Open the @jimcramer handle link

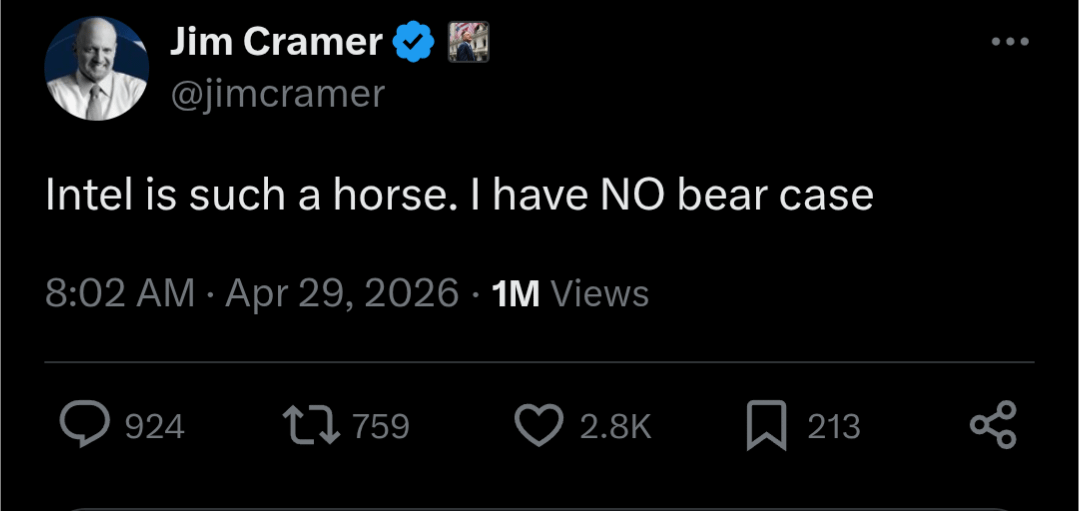coord(278,93)
